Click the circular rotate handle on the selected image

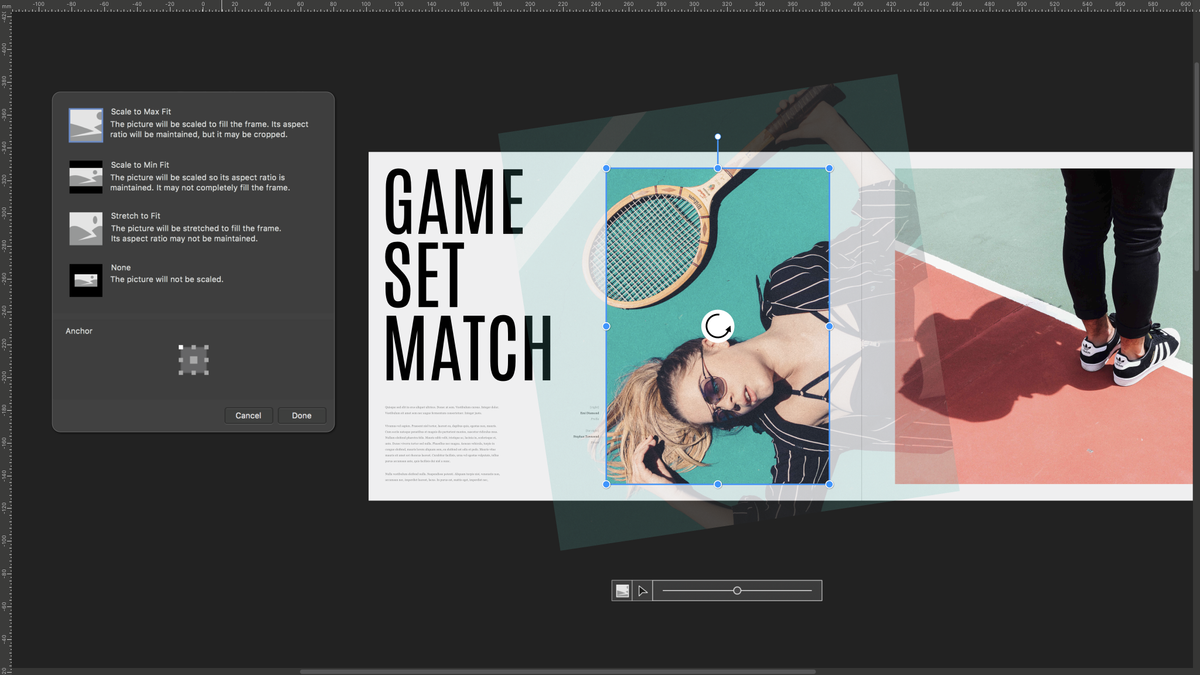[x=717, y=325]
